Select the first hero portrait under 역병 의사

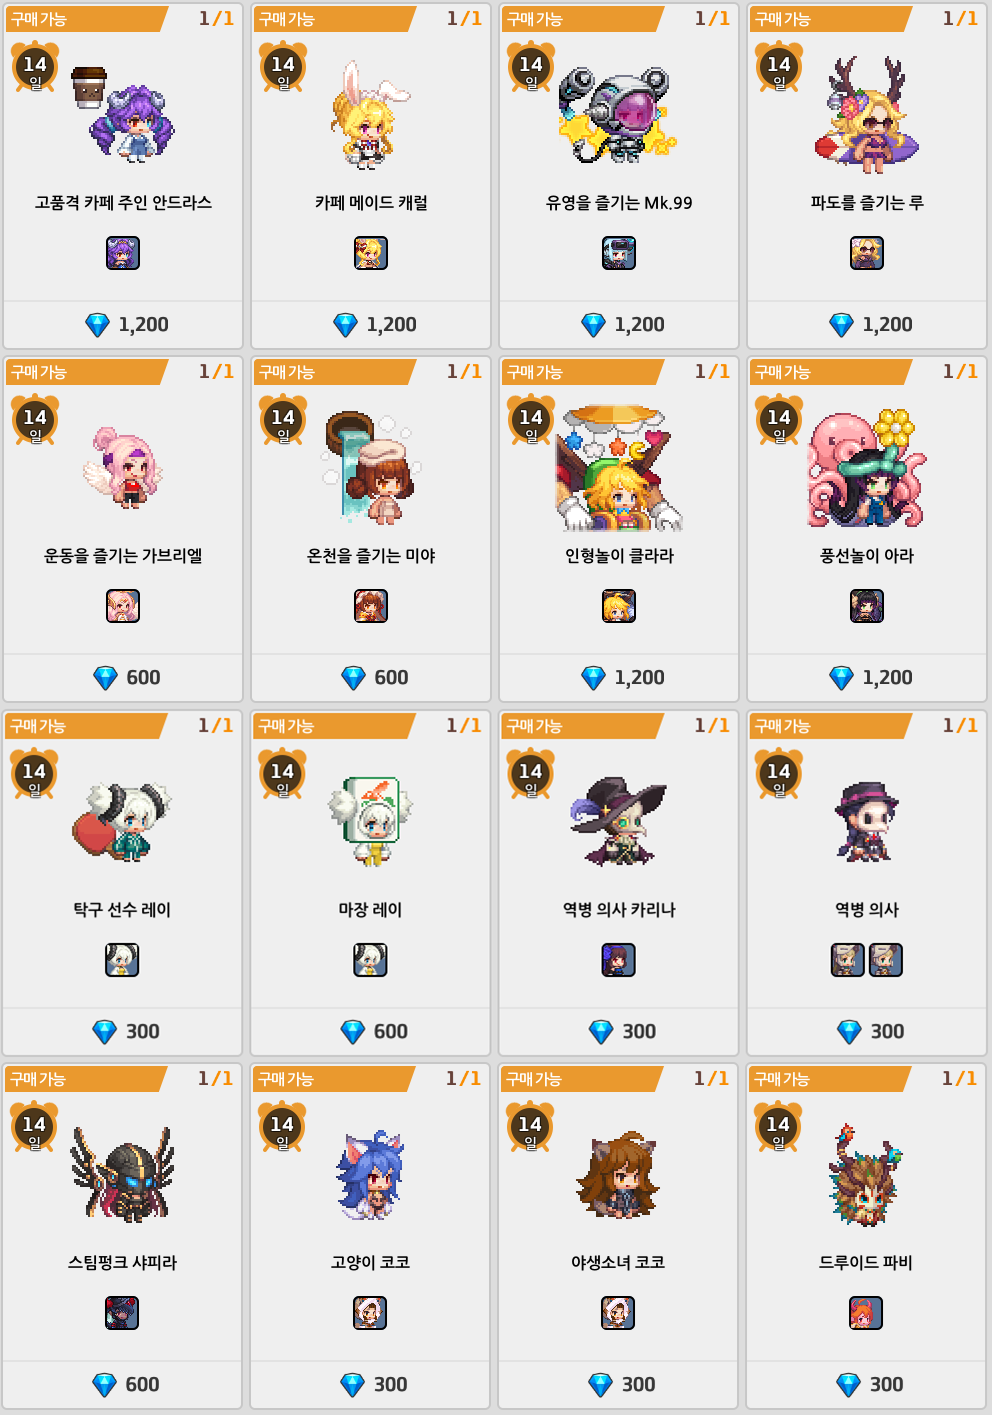(848, 960)
